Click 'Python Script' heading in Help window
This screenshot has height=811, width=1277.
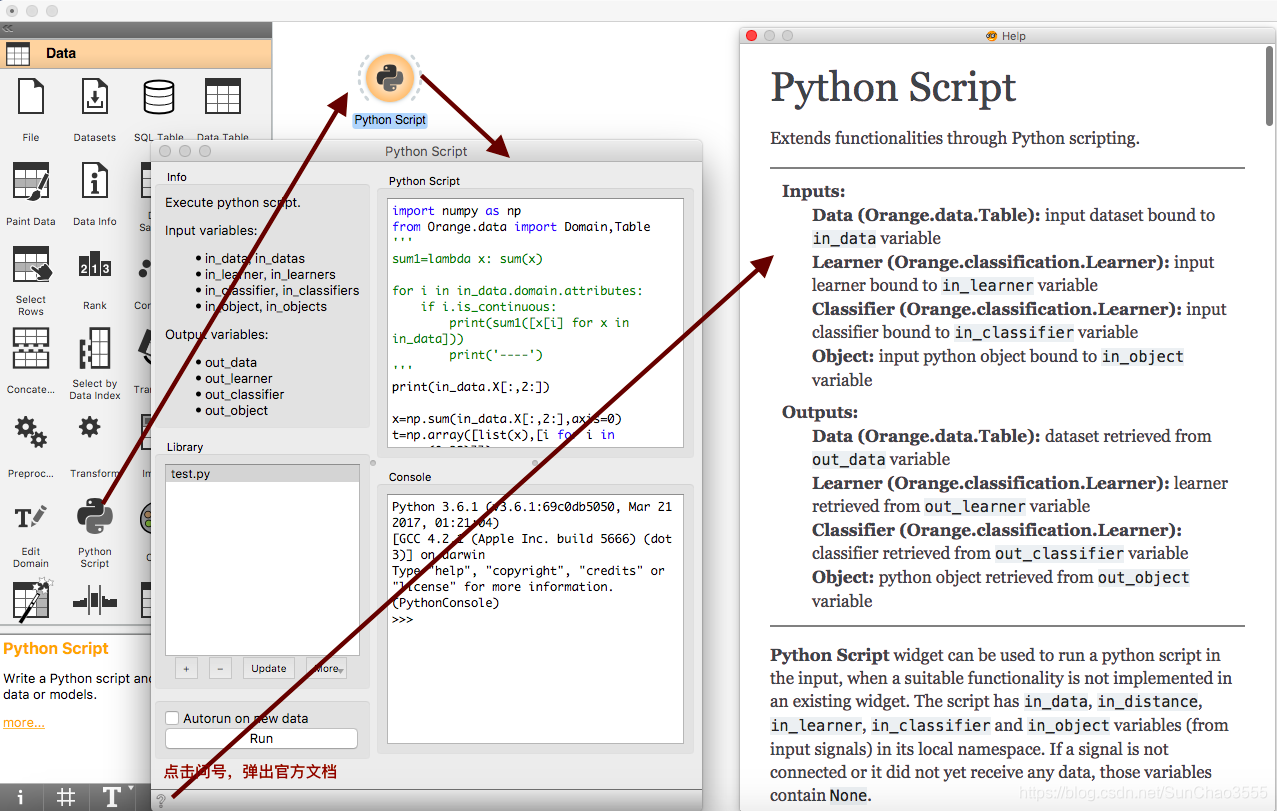point(893,88)
